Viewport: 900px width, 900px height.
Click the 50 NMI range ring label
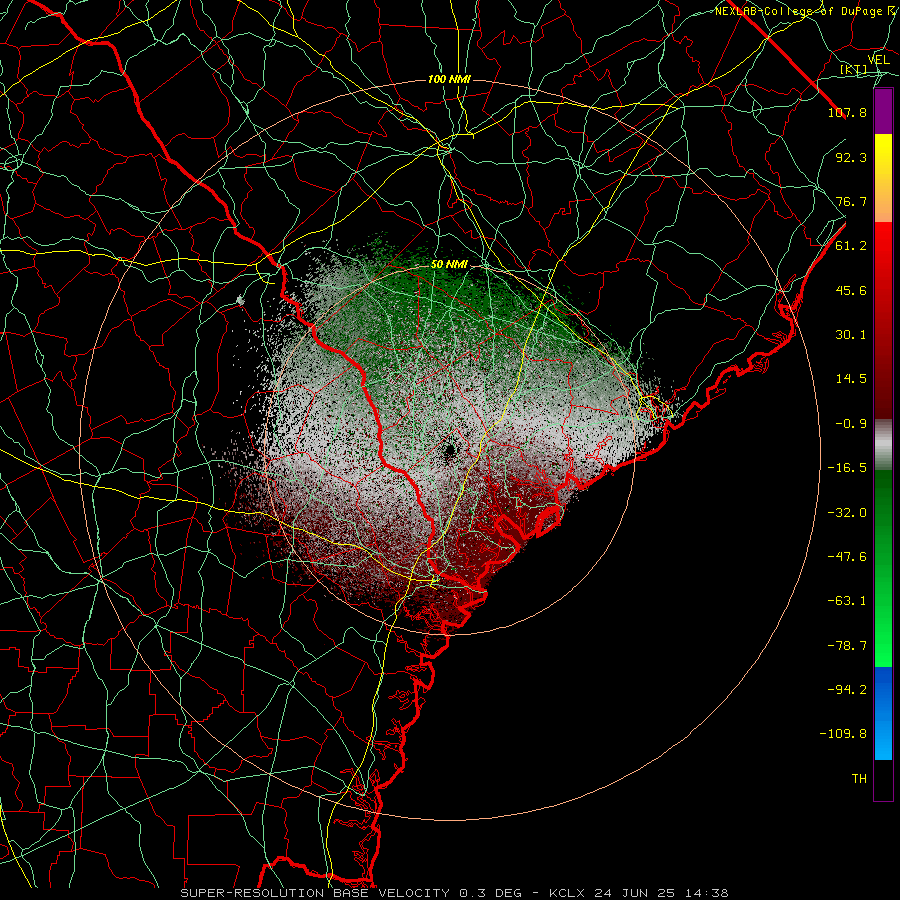coord(449,265)
